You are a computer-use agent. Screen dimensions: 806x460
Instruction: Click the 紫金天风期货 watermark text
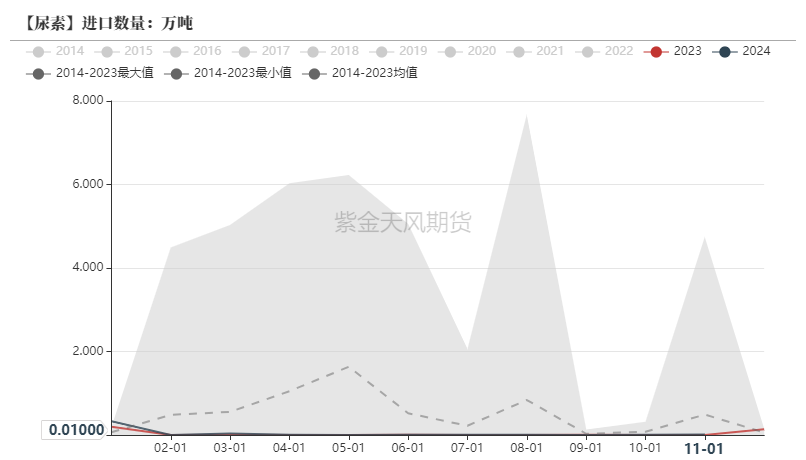(x=402, y=222)
